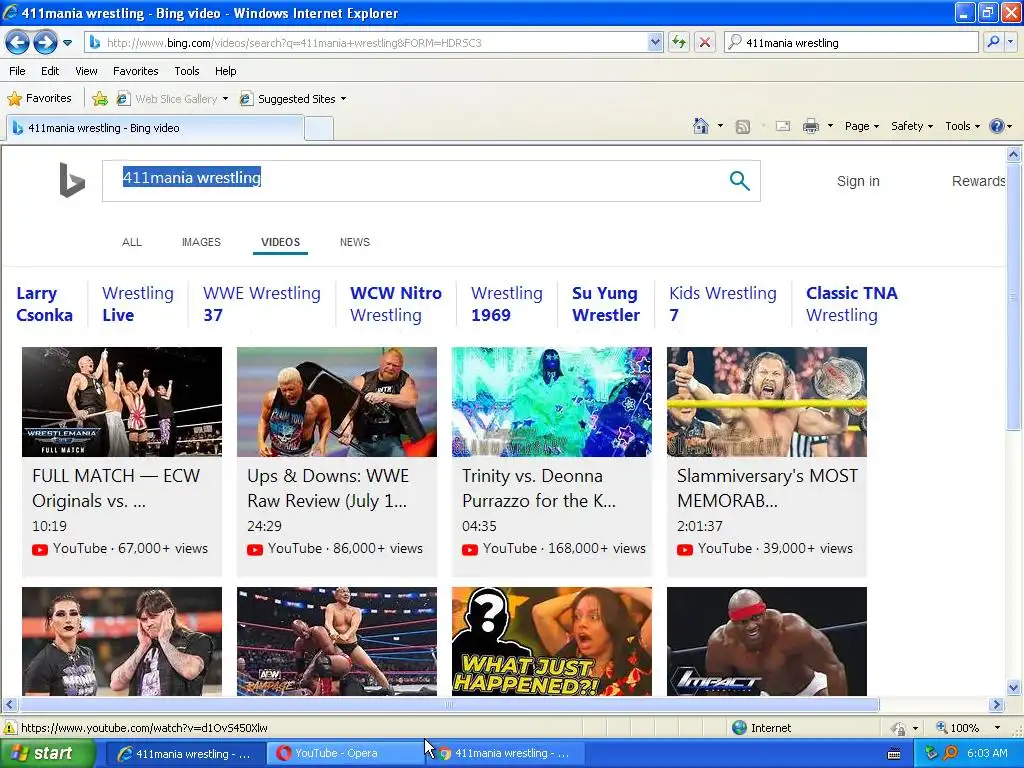Open FULL MATCH ECW Originals video thumbnail
The width and height of the screenshot is (1024, 768).
click(122, 402)
